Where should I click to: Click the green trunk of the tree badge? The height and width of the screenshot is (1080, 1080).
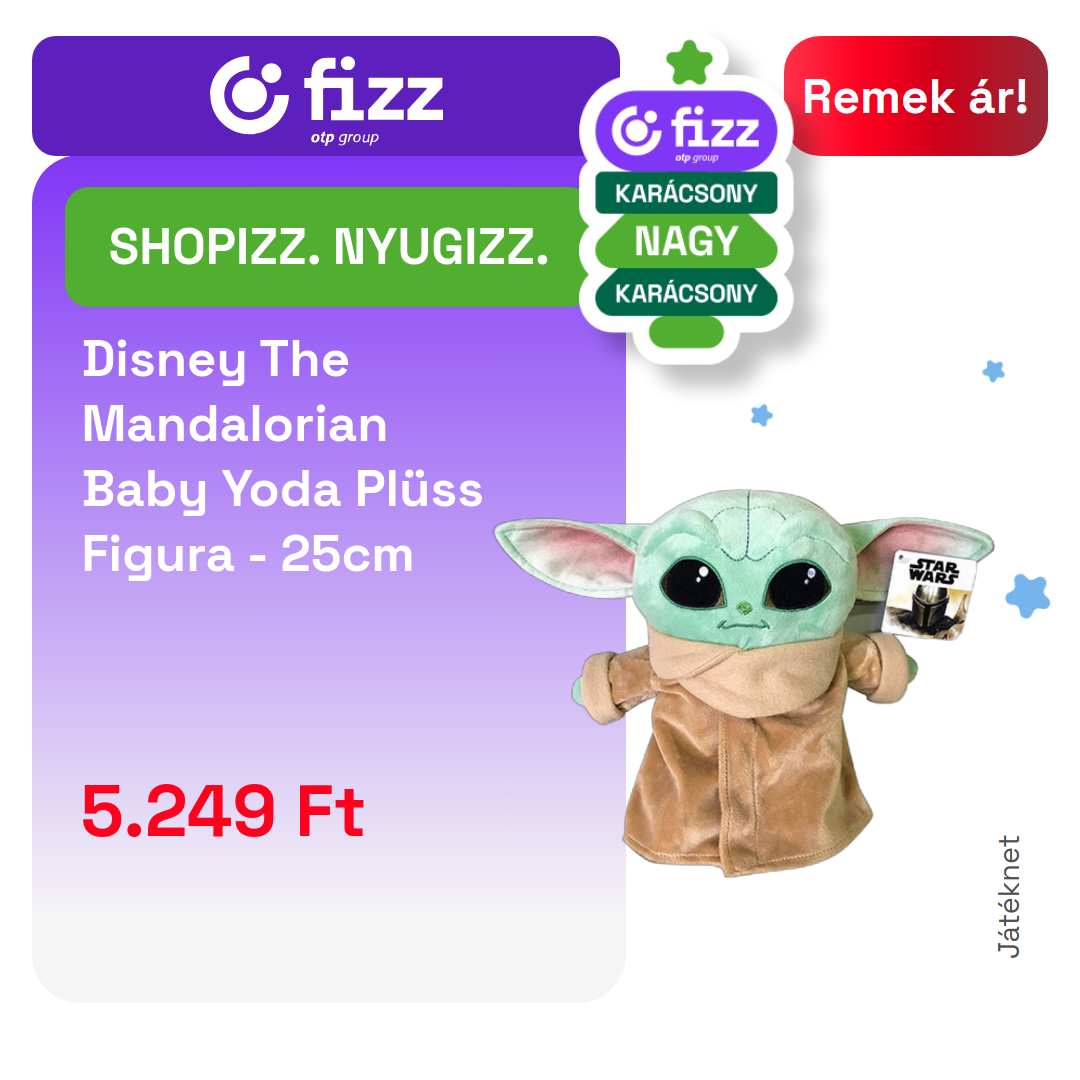686,332
